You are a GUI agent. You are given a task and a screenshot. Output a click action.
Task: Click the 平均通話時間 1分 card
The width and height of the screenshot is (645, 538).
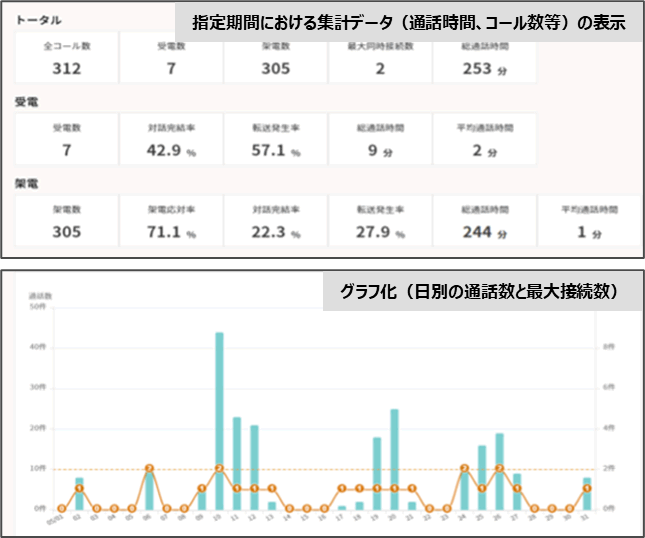(x=590, y=221)
